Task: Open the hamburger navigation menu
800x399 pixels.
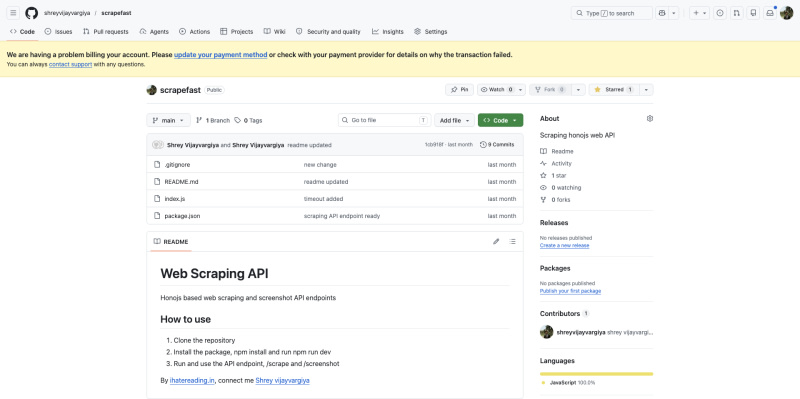Action: 13,13
